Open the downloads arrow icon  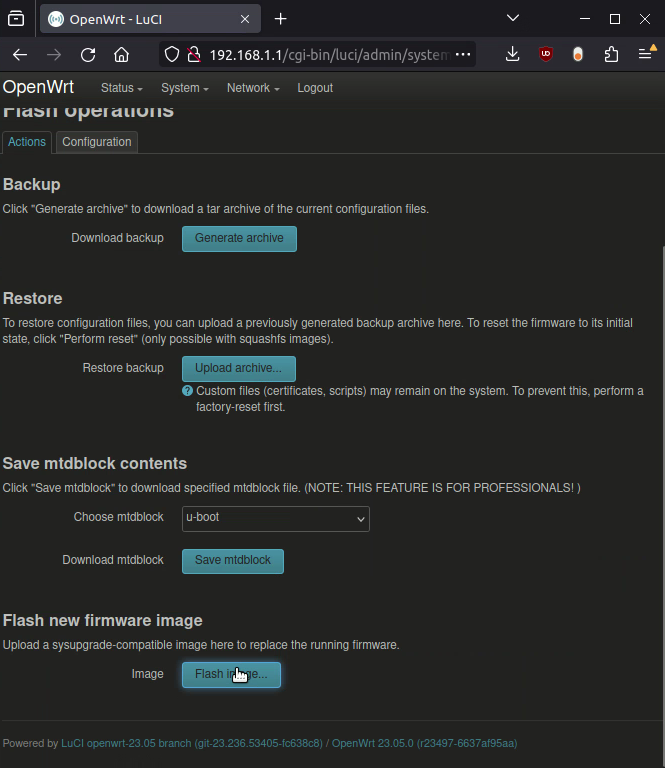coord(513,54)
